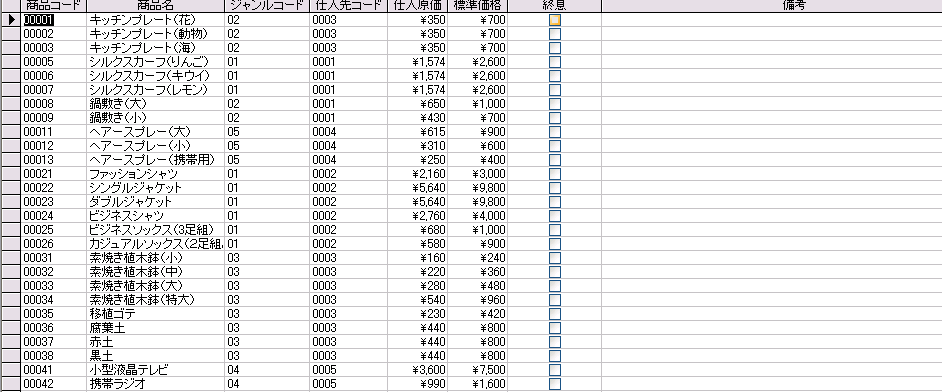Click the ¥4,000 price cell
The width and height of the screenshot is (944, 392).
pos(477,216)
